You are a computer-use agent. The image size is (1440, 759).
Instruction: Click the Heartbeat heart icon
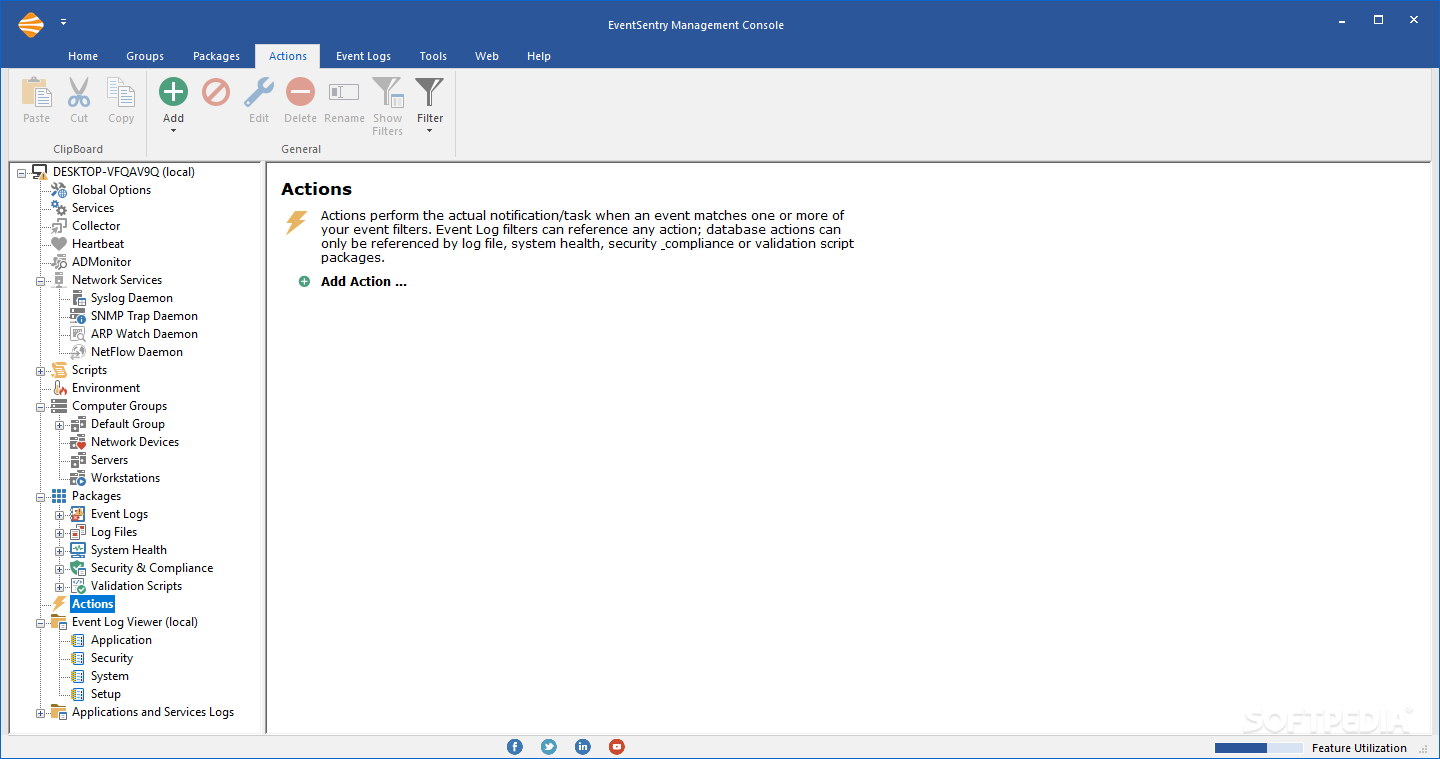pos(59,244)
